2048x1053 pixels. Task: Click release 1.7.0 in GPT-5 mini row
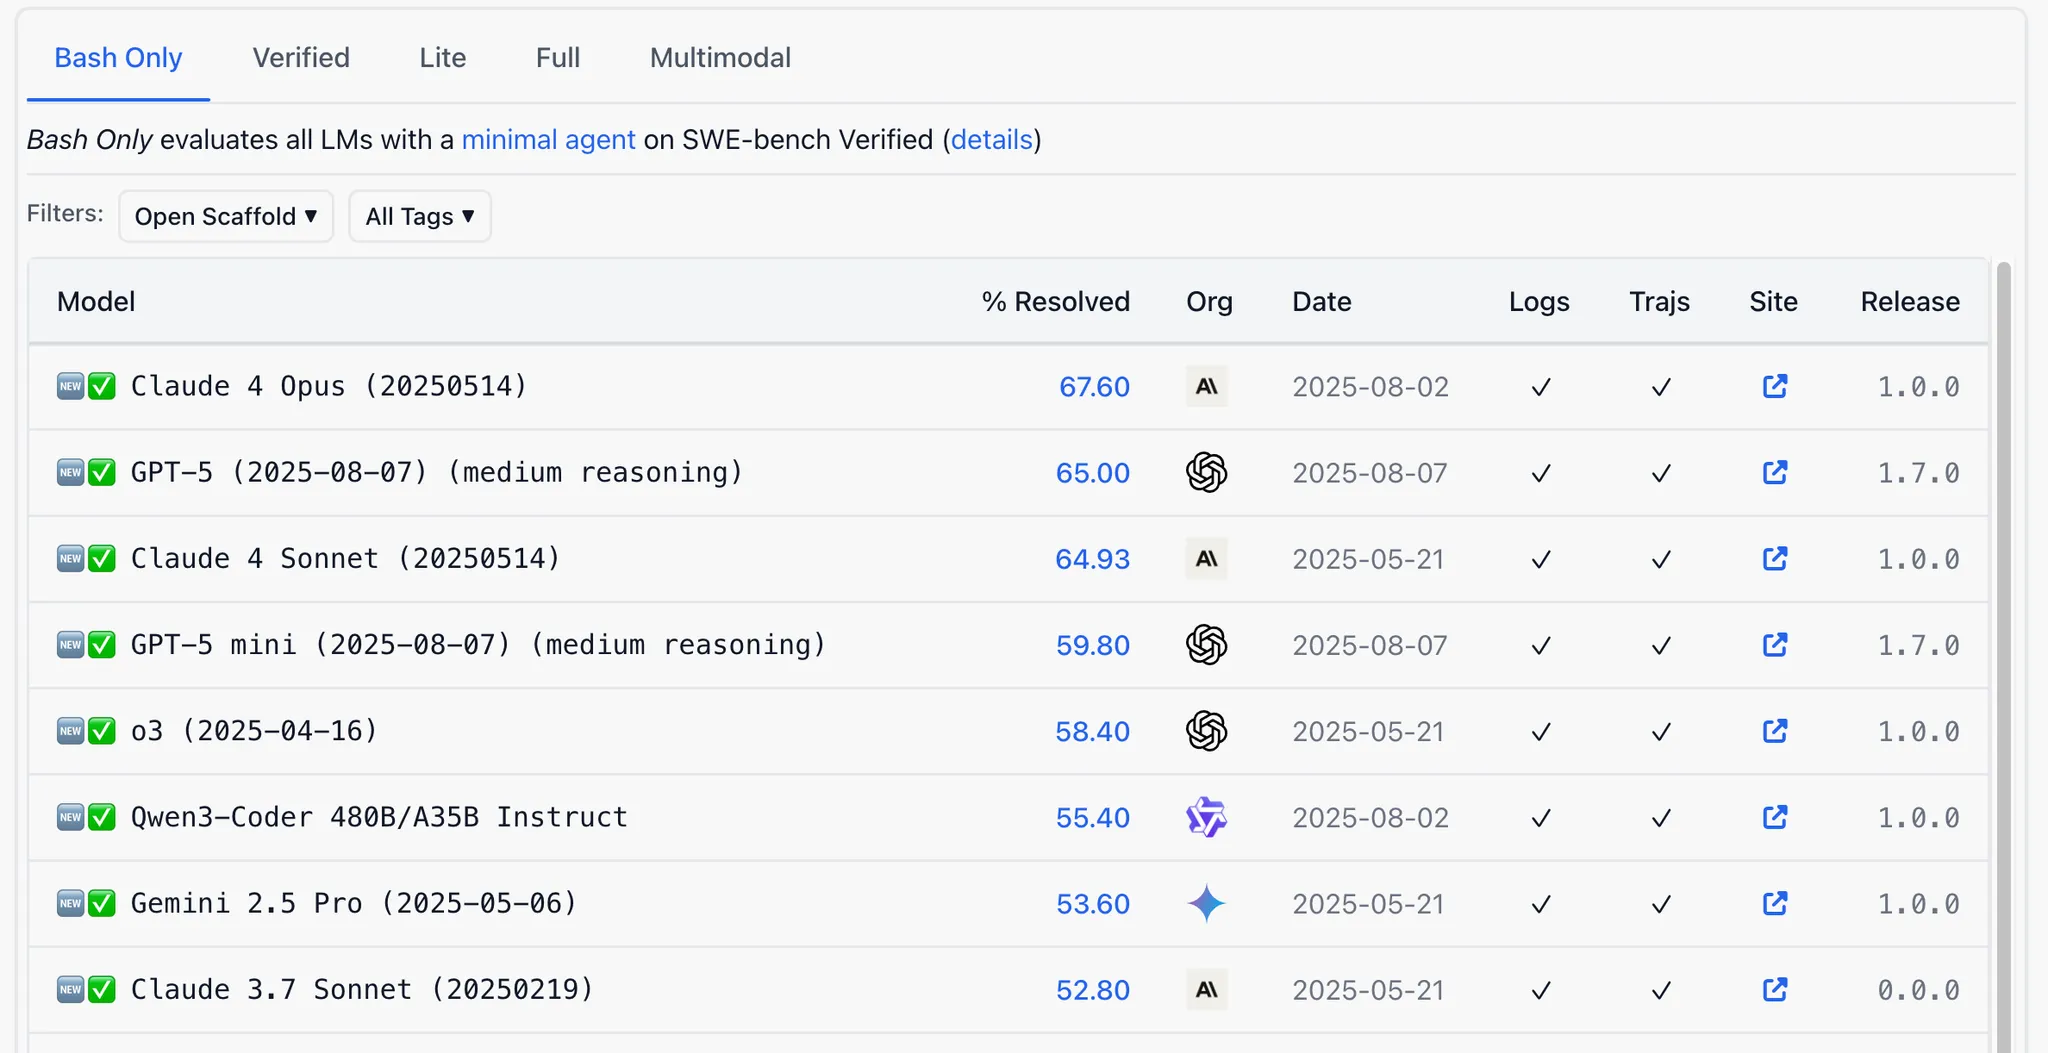point(1918,645)
